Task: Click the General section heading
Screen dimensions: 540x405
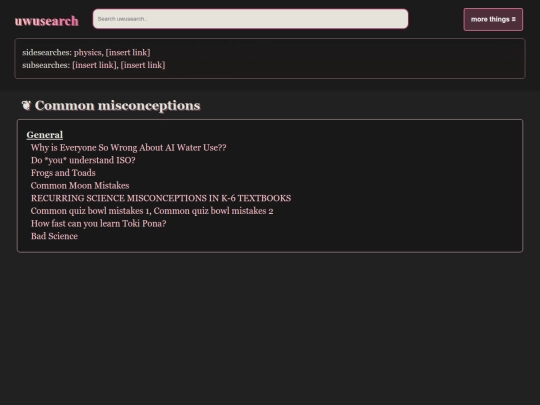Action: (45, 135)
